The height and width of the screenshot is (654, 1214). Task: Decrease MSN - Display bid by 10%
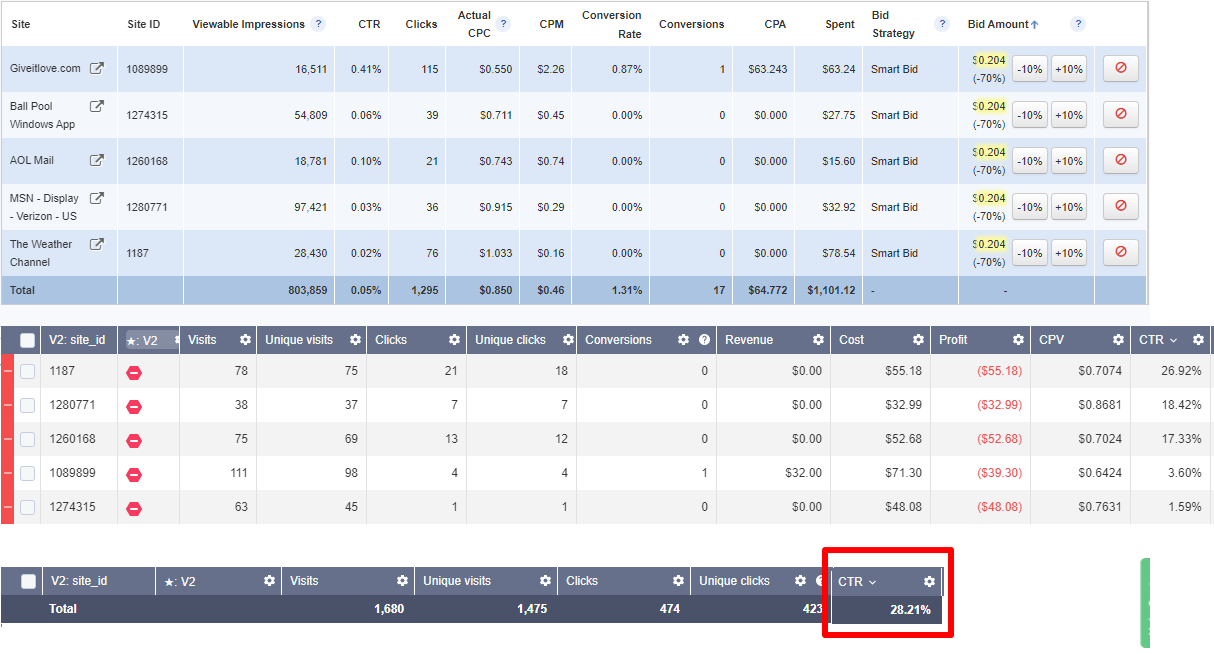click(x=1029, y=207)
